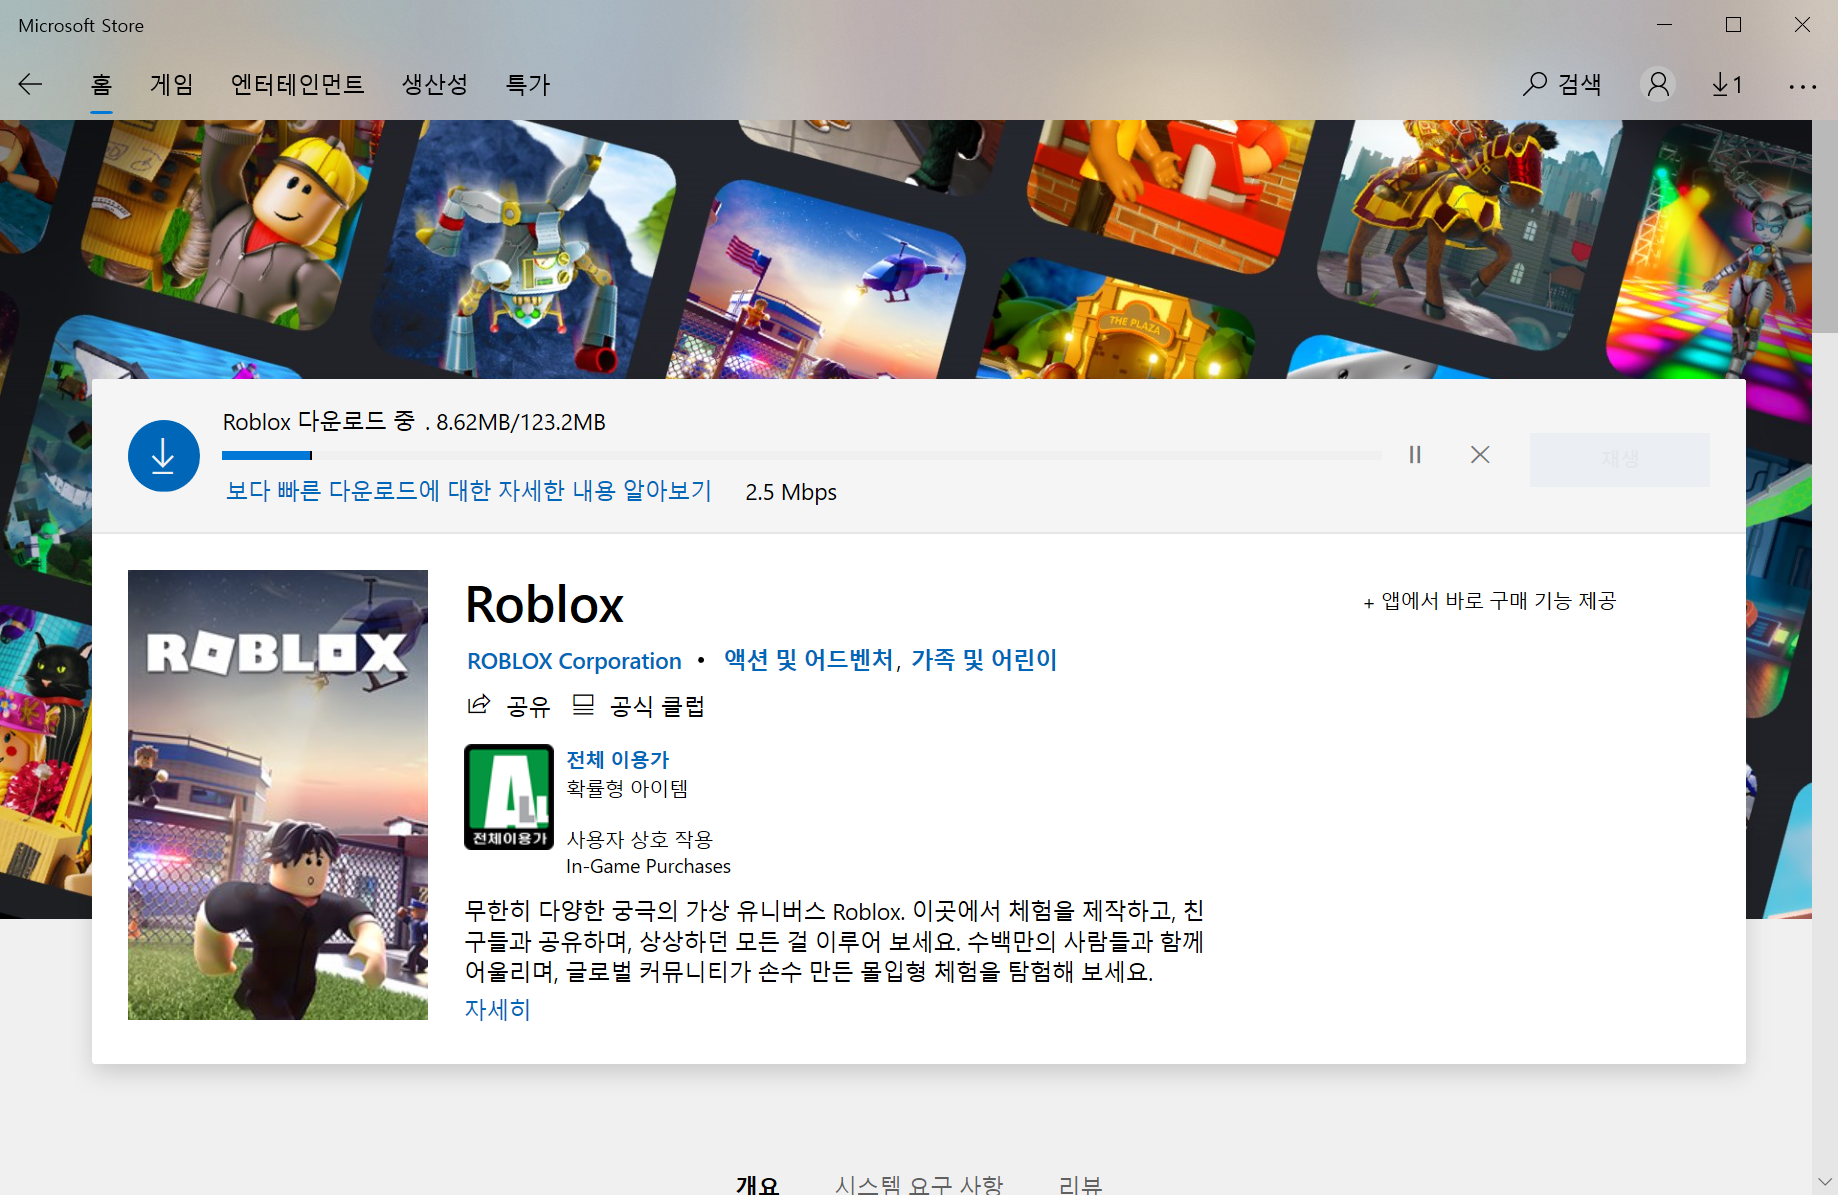Viewport: 1838px width, 1195px height.
Task: Share Roblox with the 공유 button
Action: 509,706
